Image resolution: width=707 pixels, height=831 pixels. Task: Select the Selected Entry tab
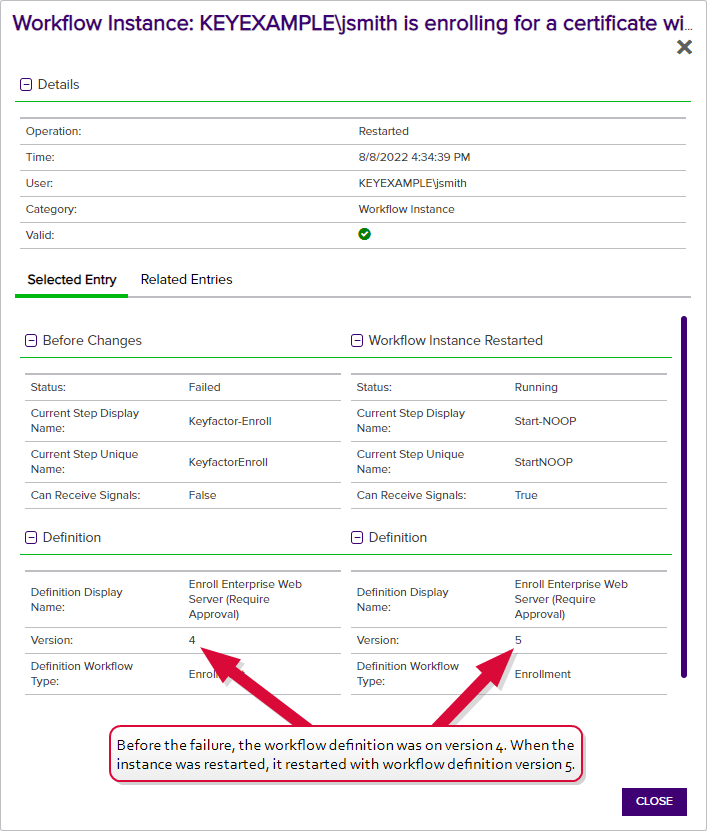pos(72,279)
